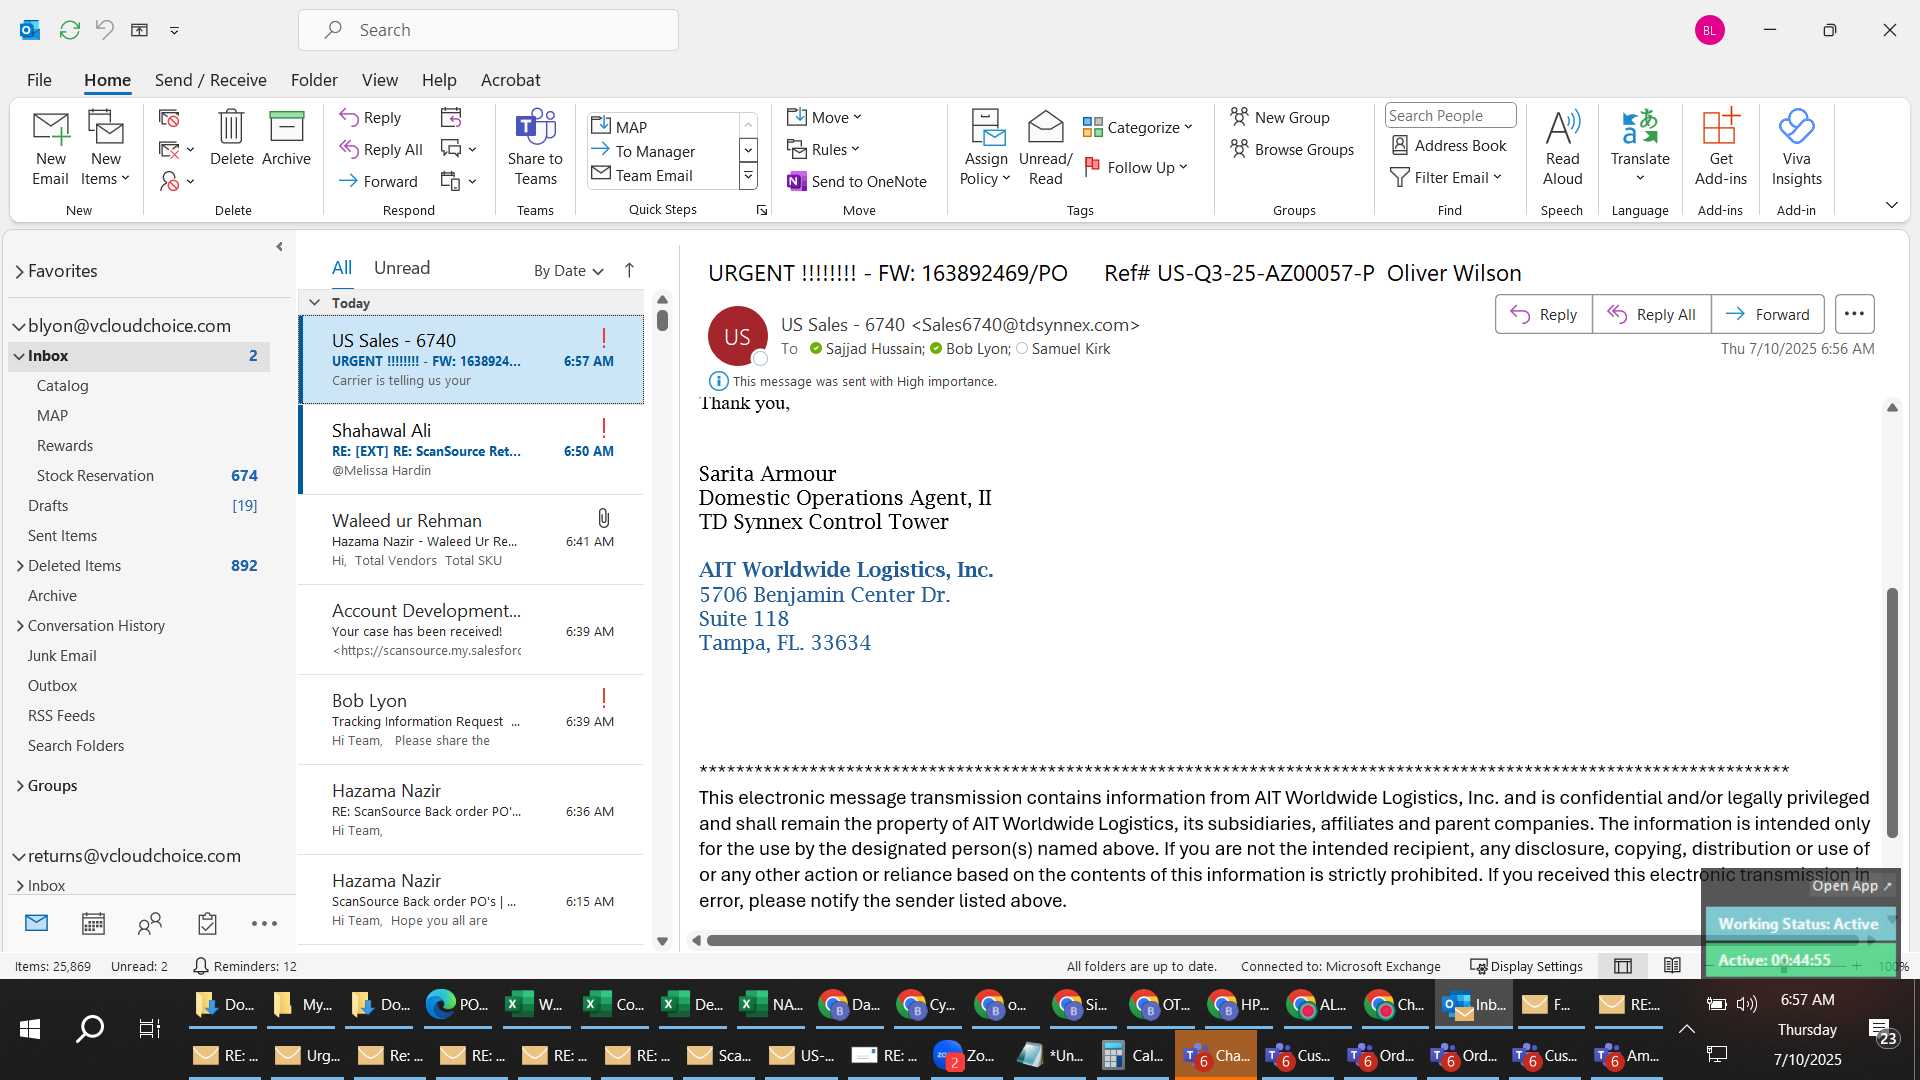Show All messages in list
The width and height of the screenshot is (1920, 1080).
[342, 268]
